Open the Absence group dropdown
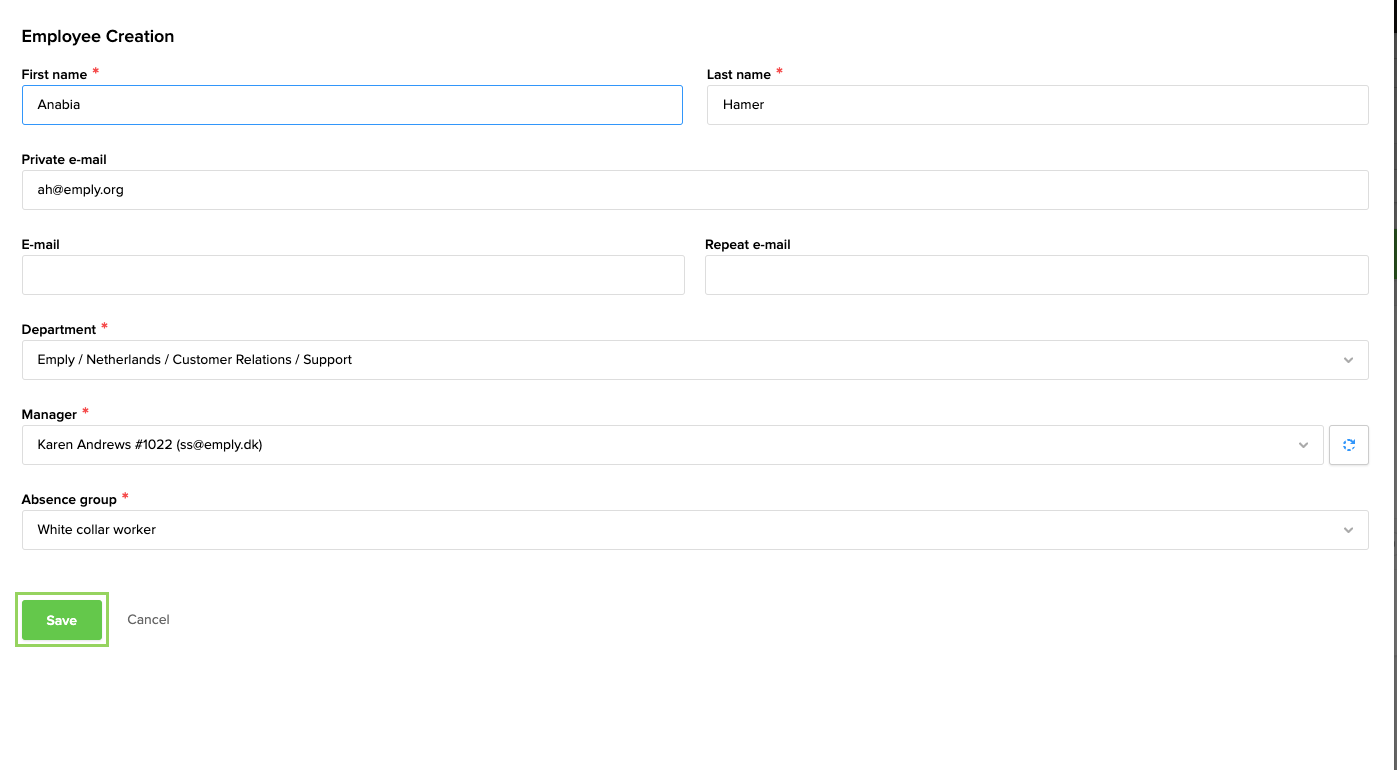The height and width of the screenshot is (770, 1397). coord(1347,529)
